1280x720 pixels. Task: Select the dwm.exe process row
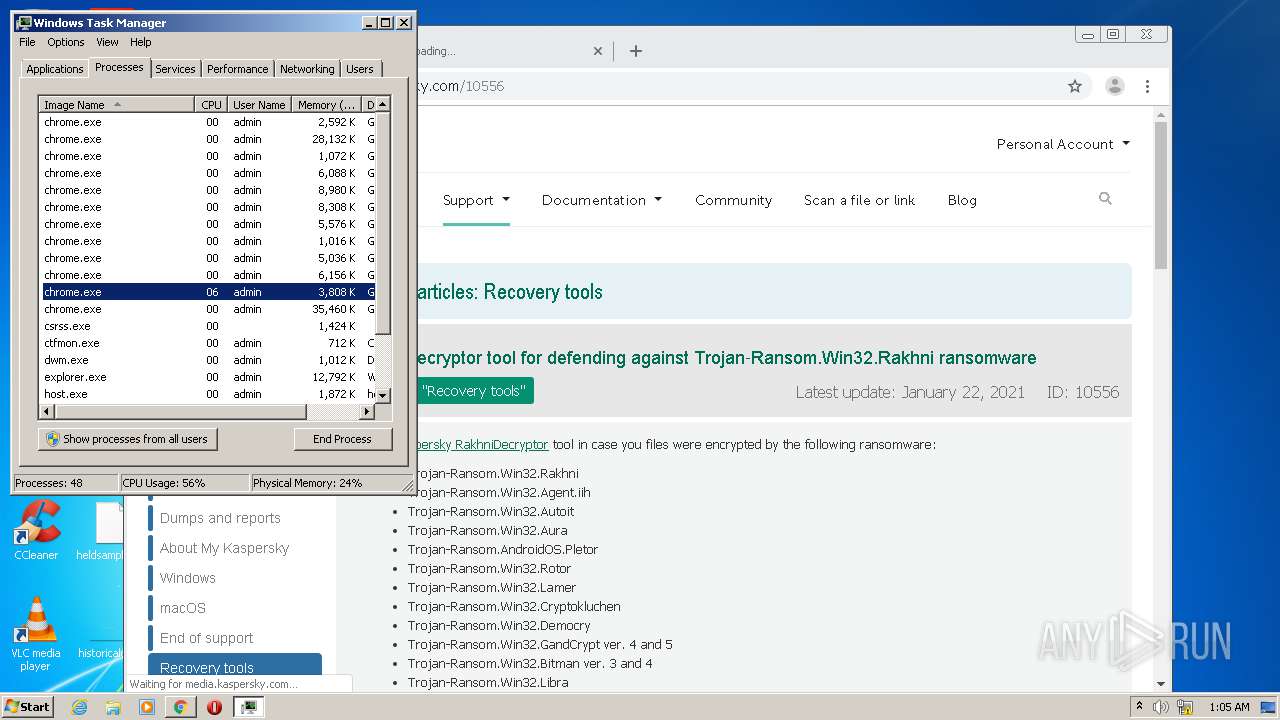pyautogui.click(x=207, y=360)
